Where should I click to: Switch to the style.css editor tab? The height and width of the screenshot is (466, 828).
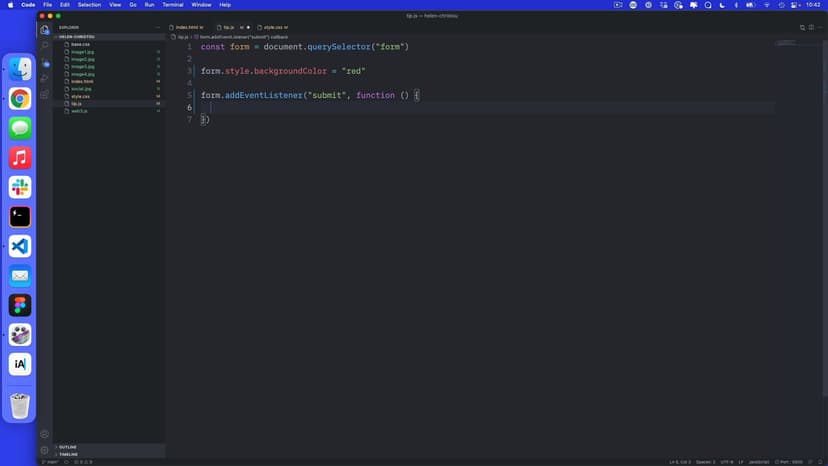point(274,27)
